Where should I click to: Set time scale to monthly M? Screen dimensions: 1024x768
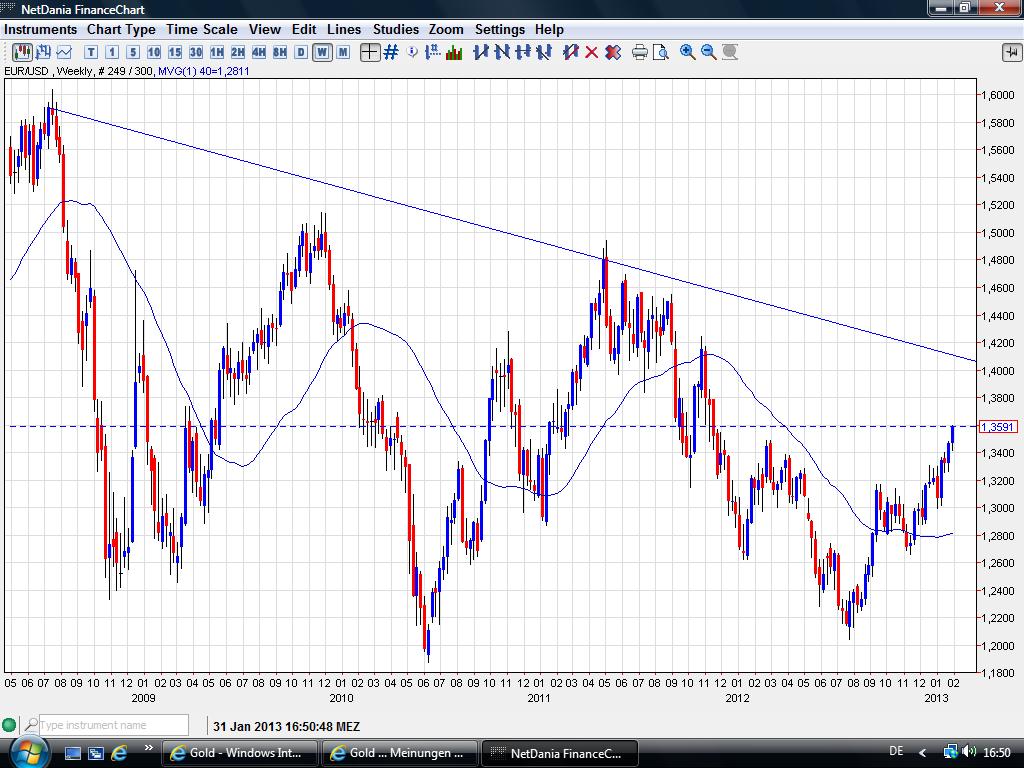(343, 52)
